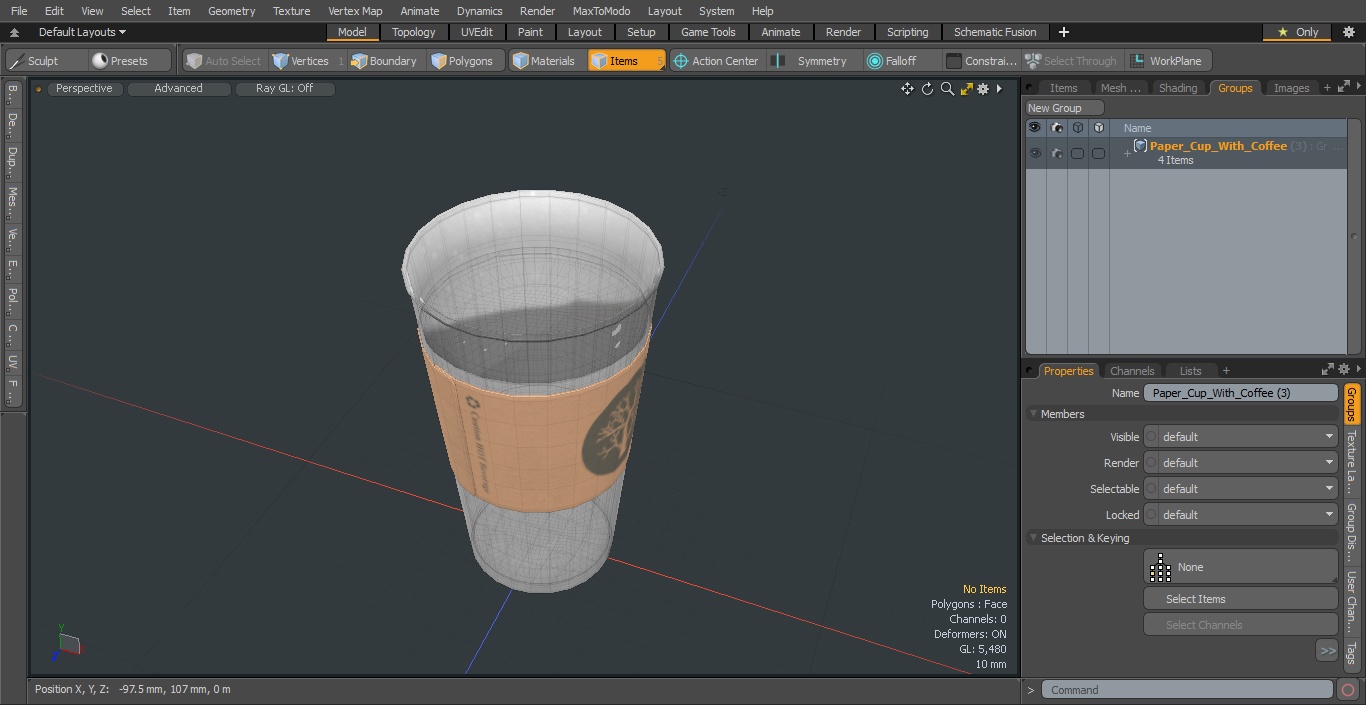1366x705 pixels.
Task: Click the viewport rotate icon
Action: (x=927, y=89)
